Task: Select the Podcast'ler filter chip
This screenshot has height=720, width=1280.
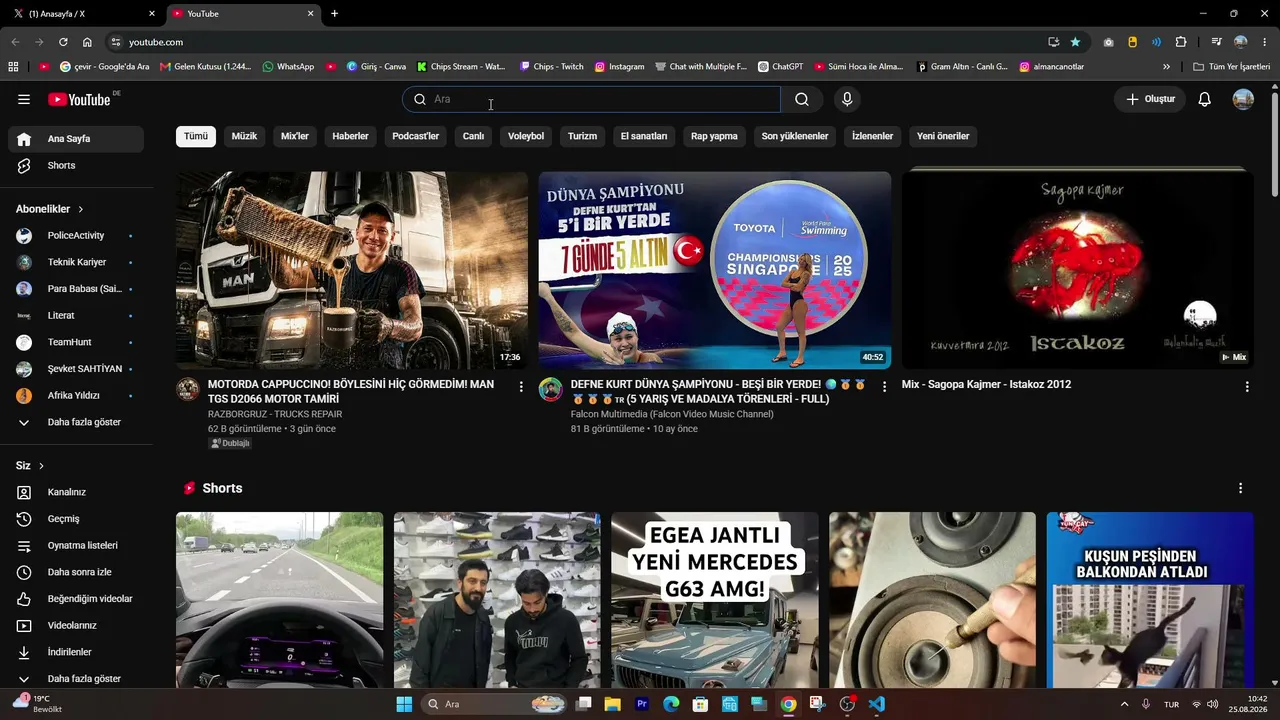Action: click(416, 136)
